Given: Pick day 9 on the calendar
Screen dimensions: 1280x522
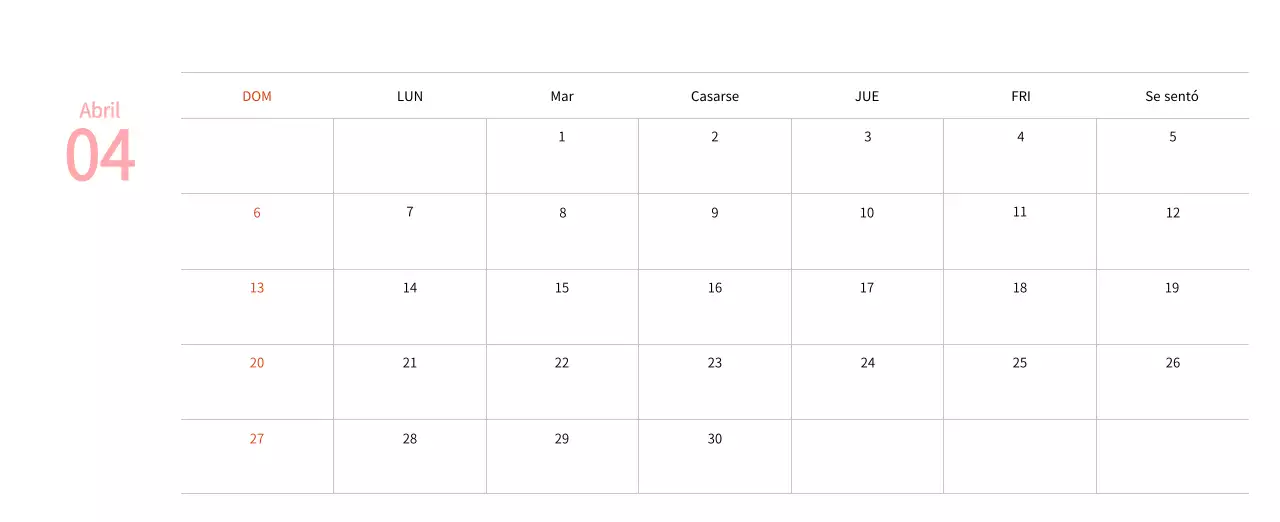Looking at the screenshot, I should point(715,213).
